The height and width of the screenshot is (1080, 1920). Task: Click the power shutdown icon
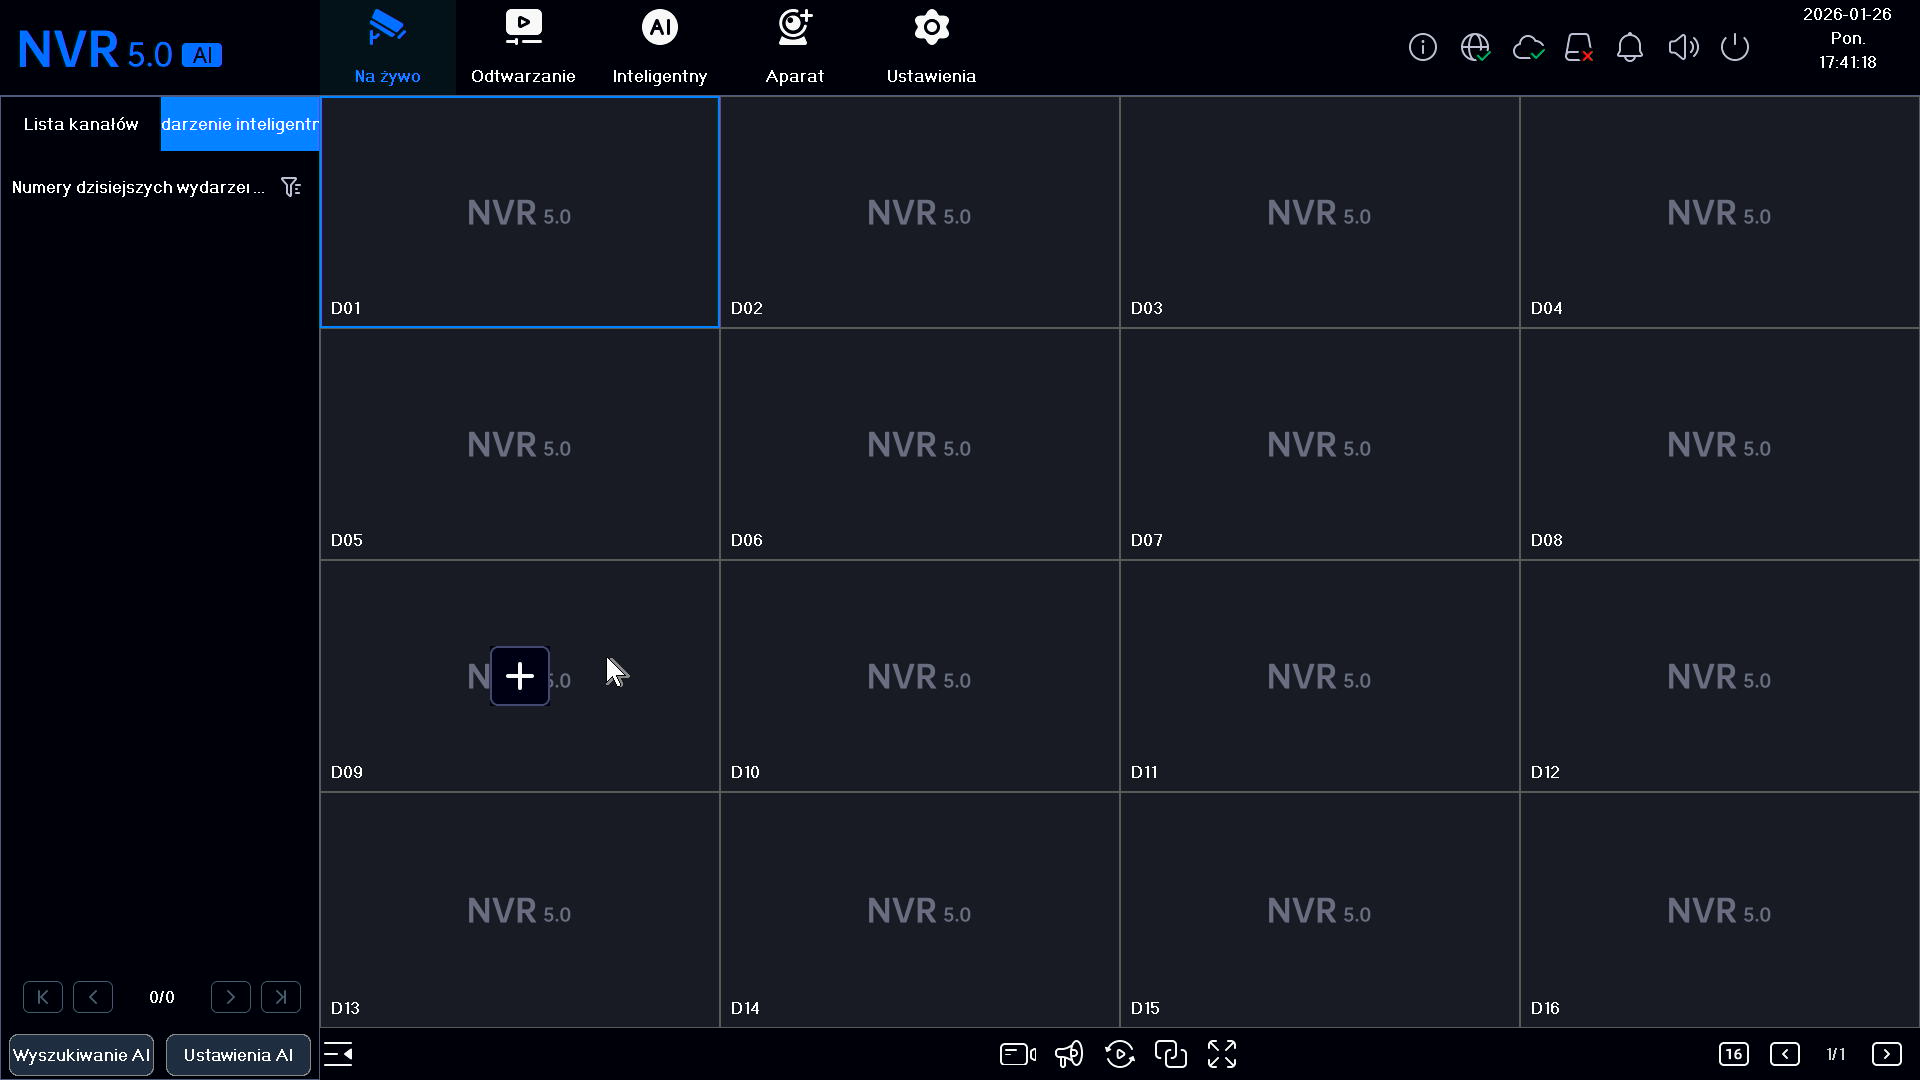coord(1735,47)
